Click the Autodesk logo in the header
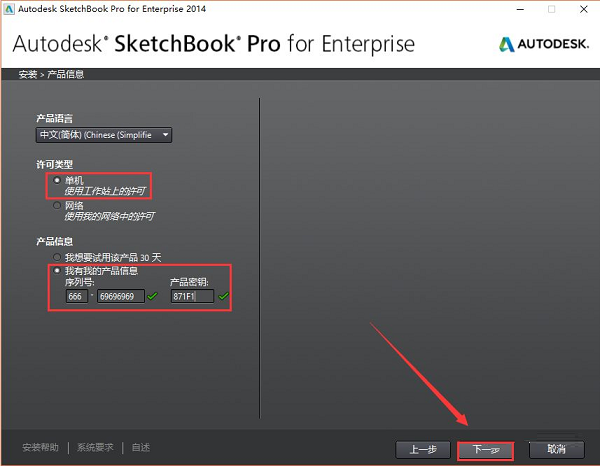Viewport: 600px width, 466px height. coord(544,44)
